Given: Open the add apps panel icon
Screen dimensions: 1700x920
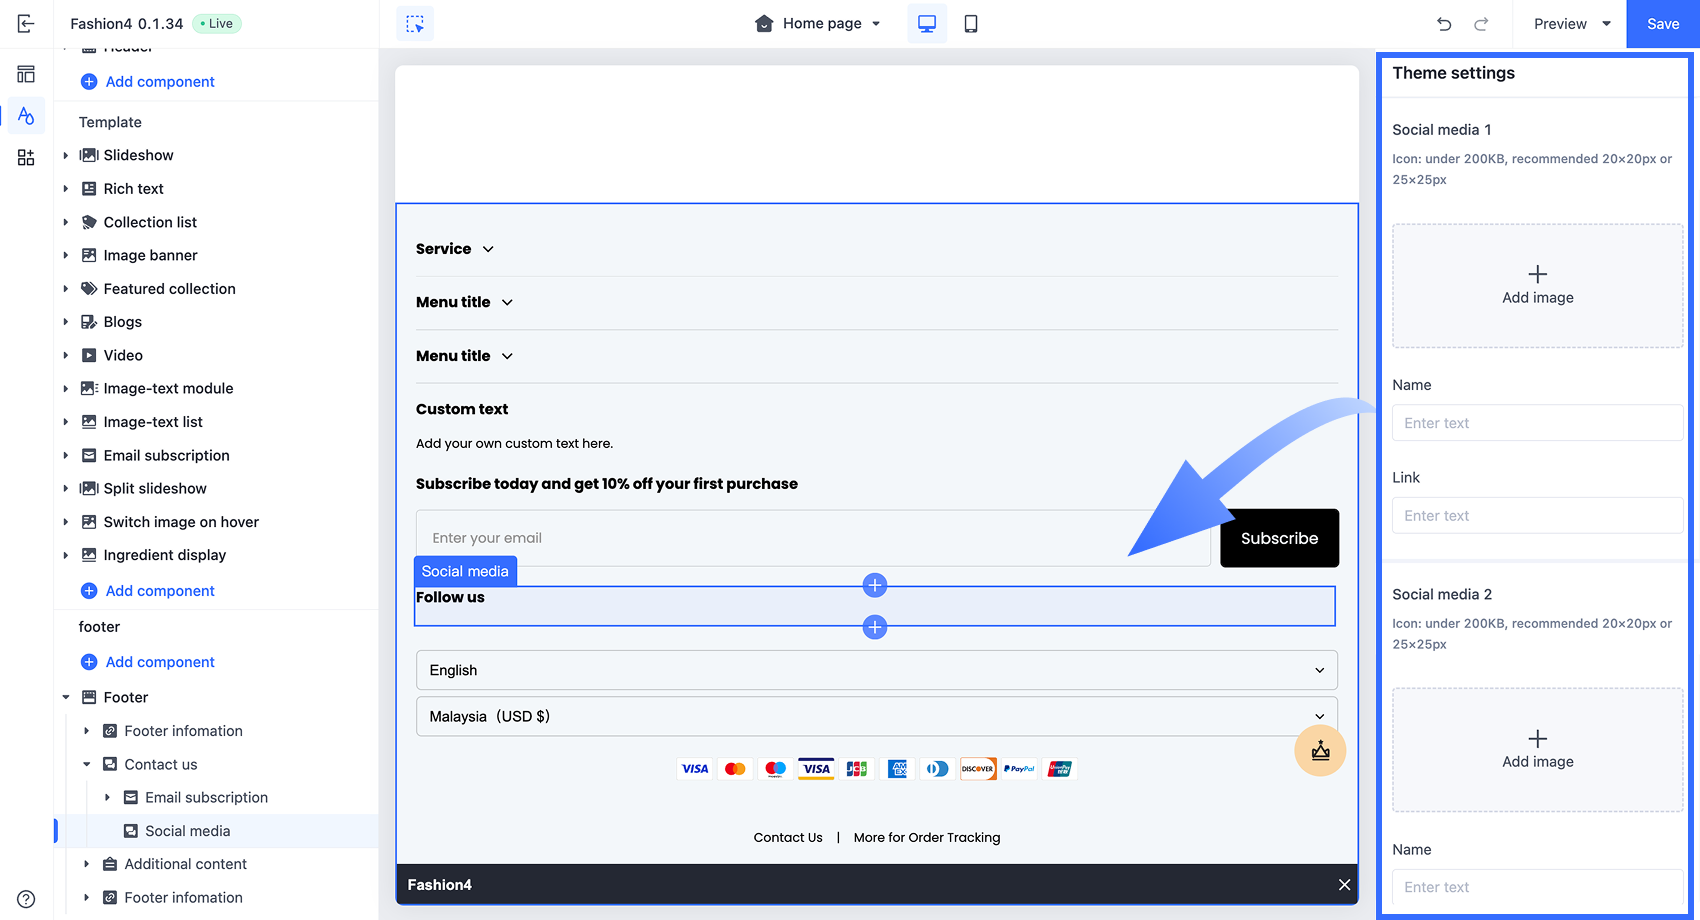Looking at the screenshot, I should pyautogui.click(x=26, y=158).
